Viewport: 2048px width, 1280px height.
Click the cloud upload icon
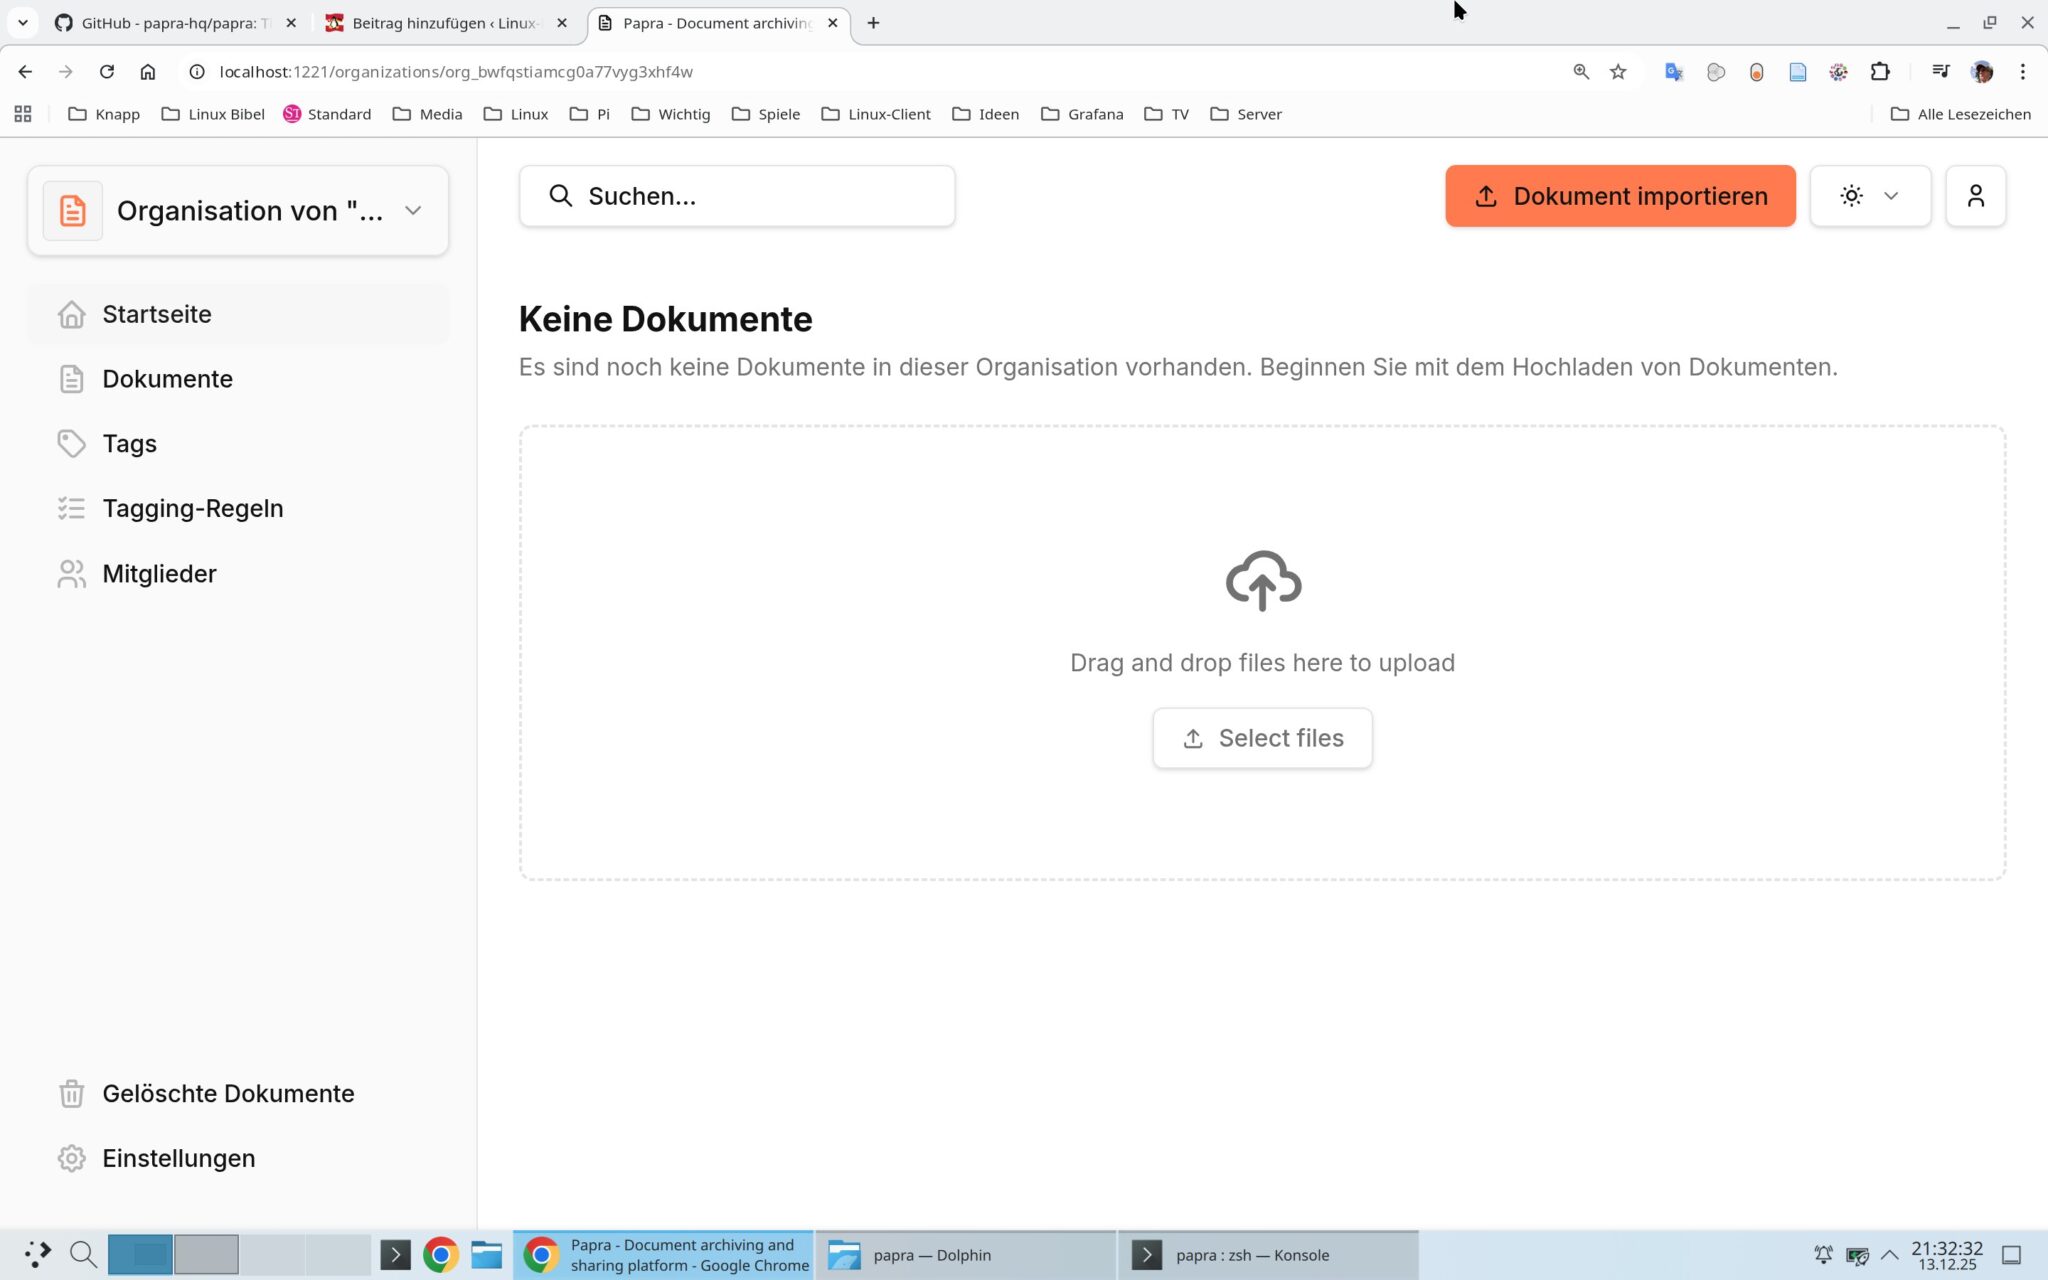click(1263, 580)
